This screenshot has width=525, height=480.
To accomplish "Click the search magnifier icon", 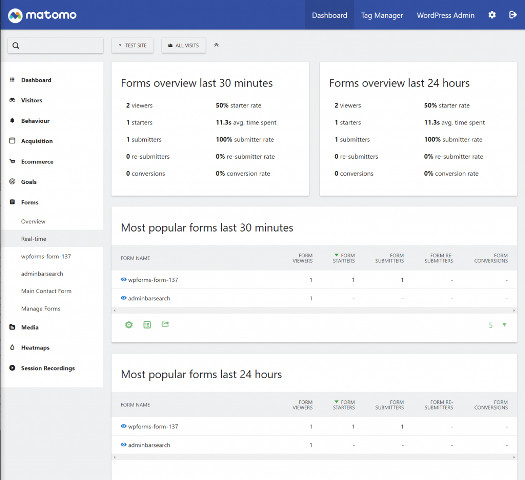I will [x=16, y=46].
